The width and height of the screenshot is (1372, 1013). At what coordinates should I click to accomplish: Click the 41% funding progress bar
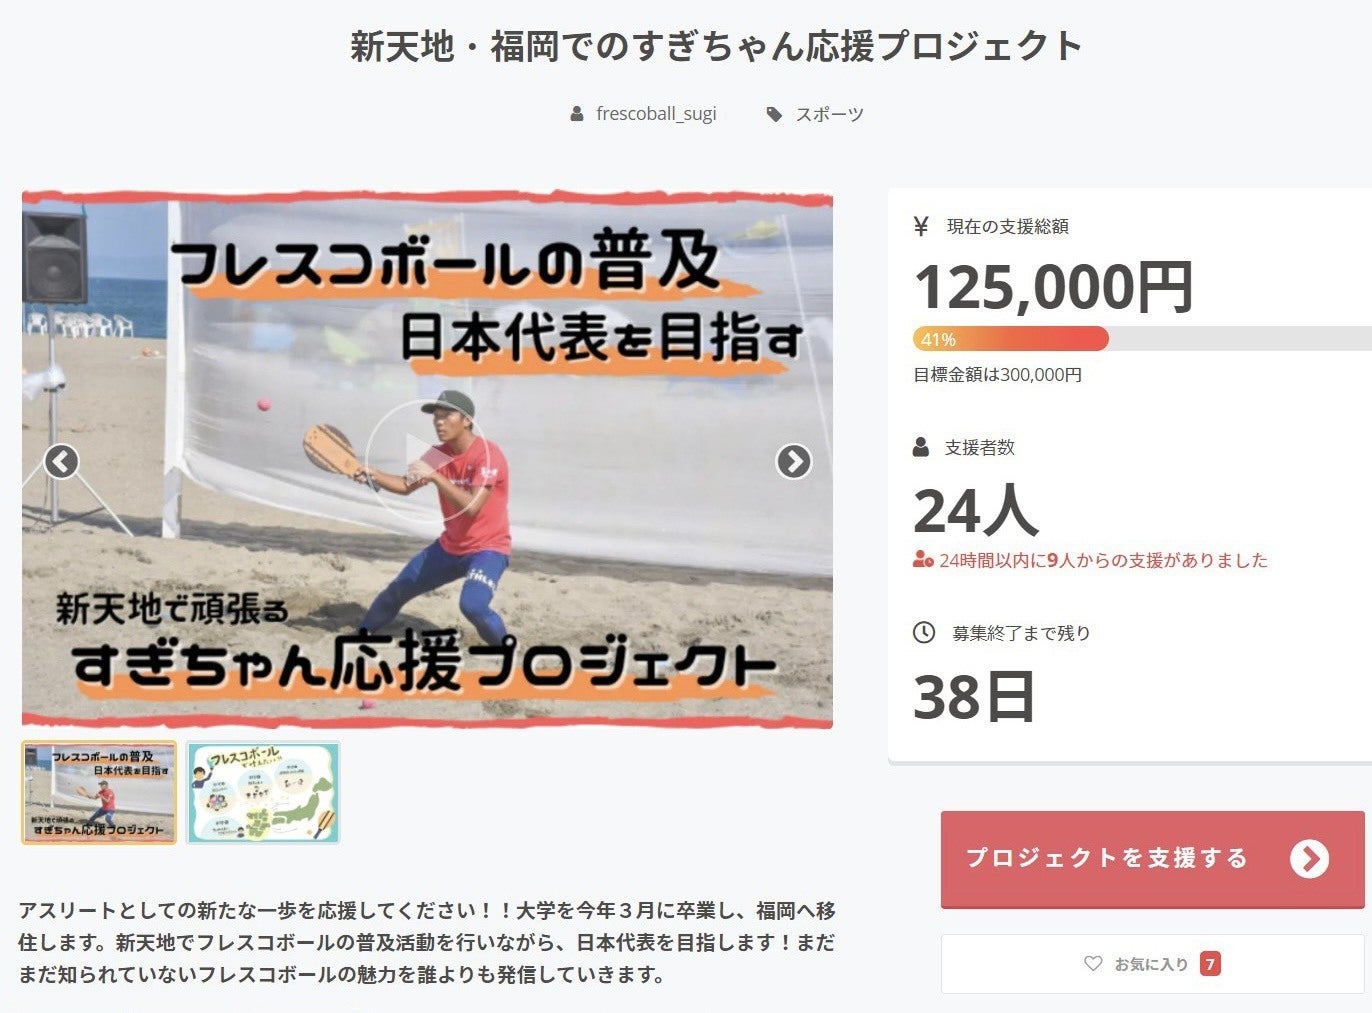tap(1142, 339)
